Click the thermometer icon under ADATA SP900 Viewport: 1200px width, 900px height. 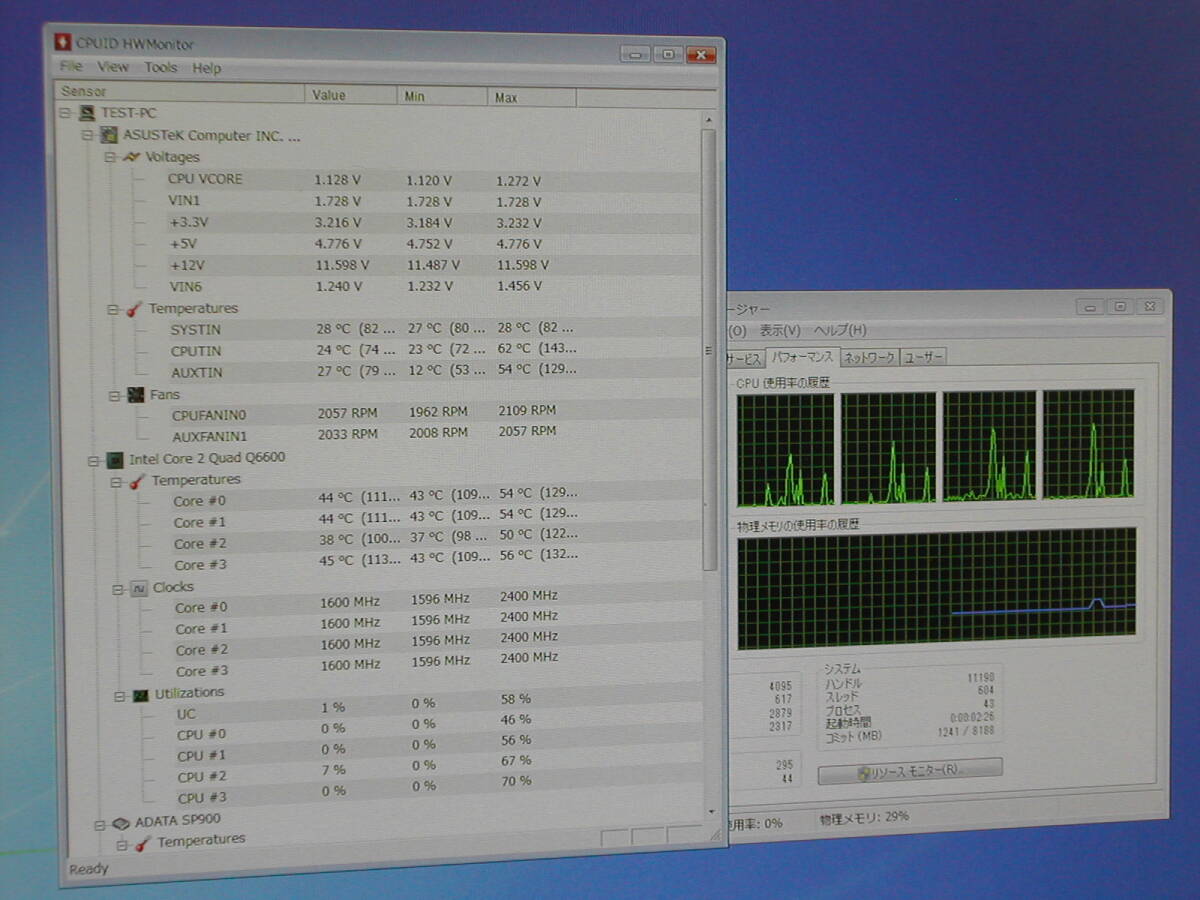pos(144,843)
